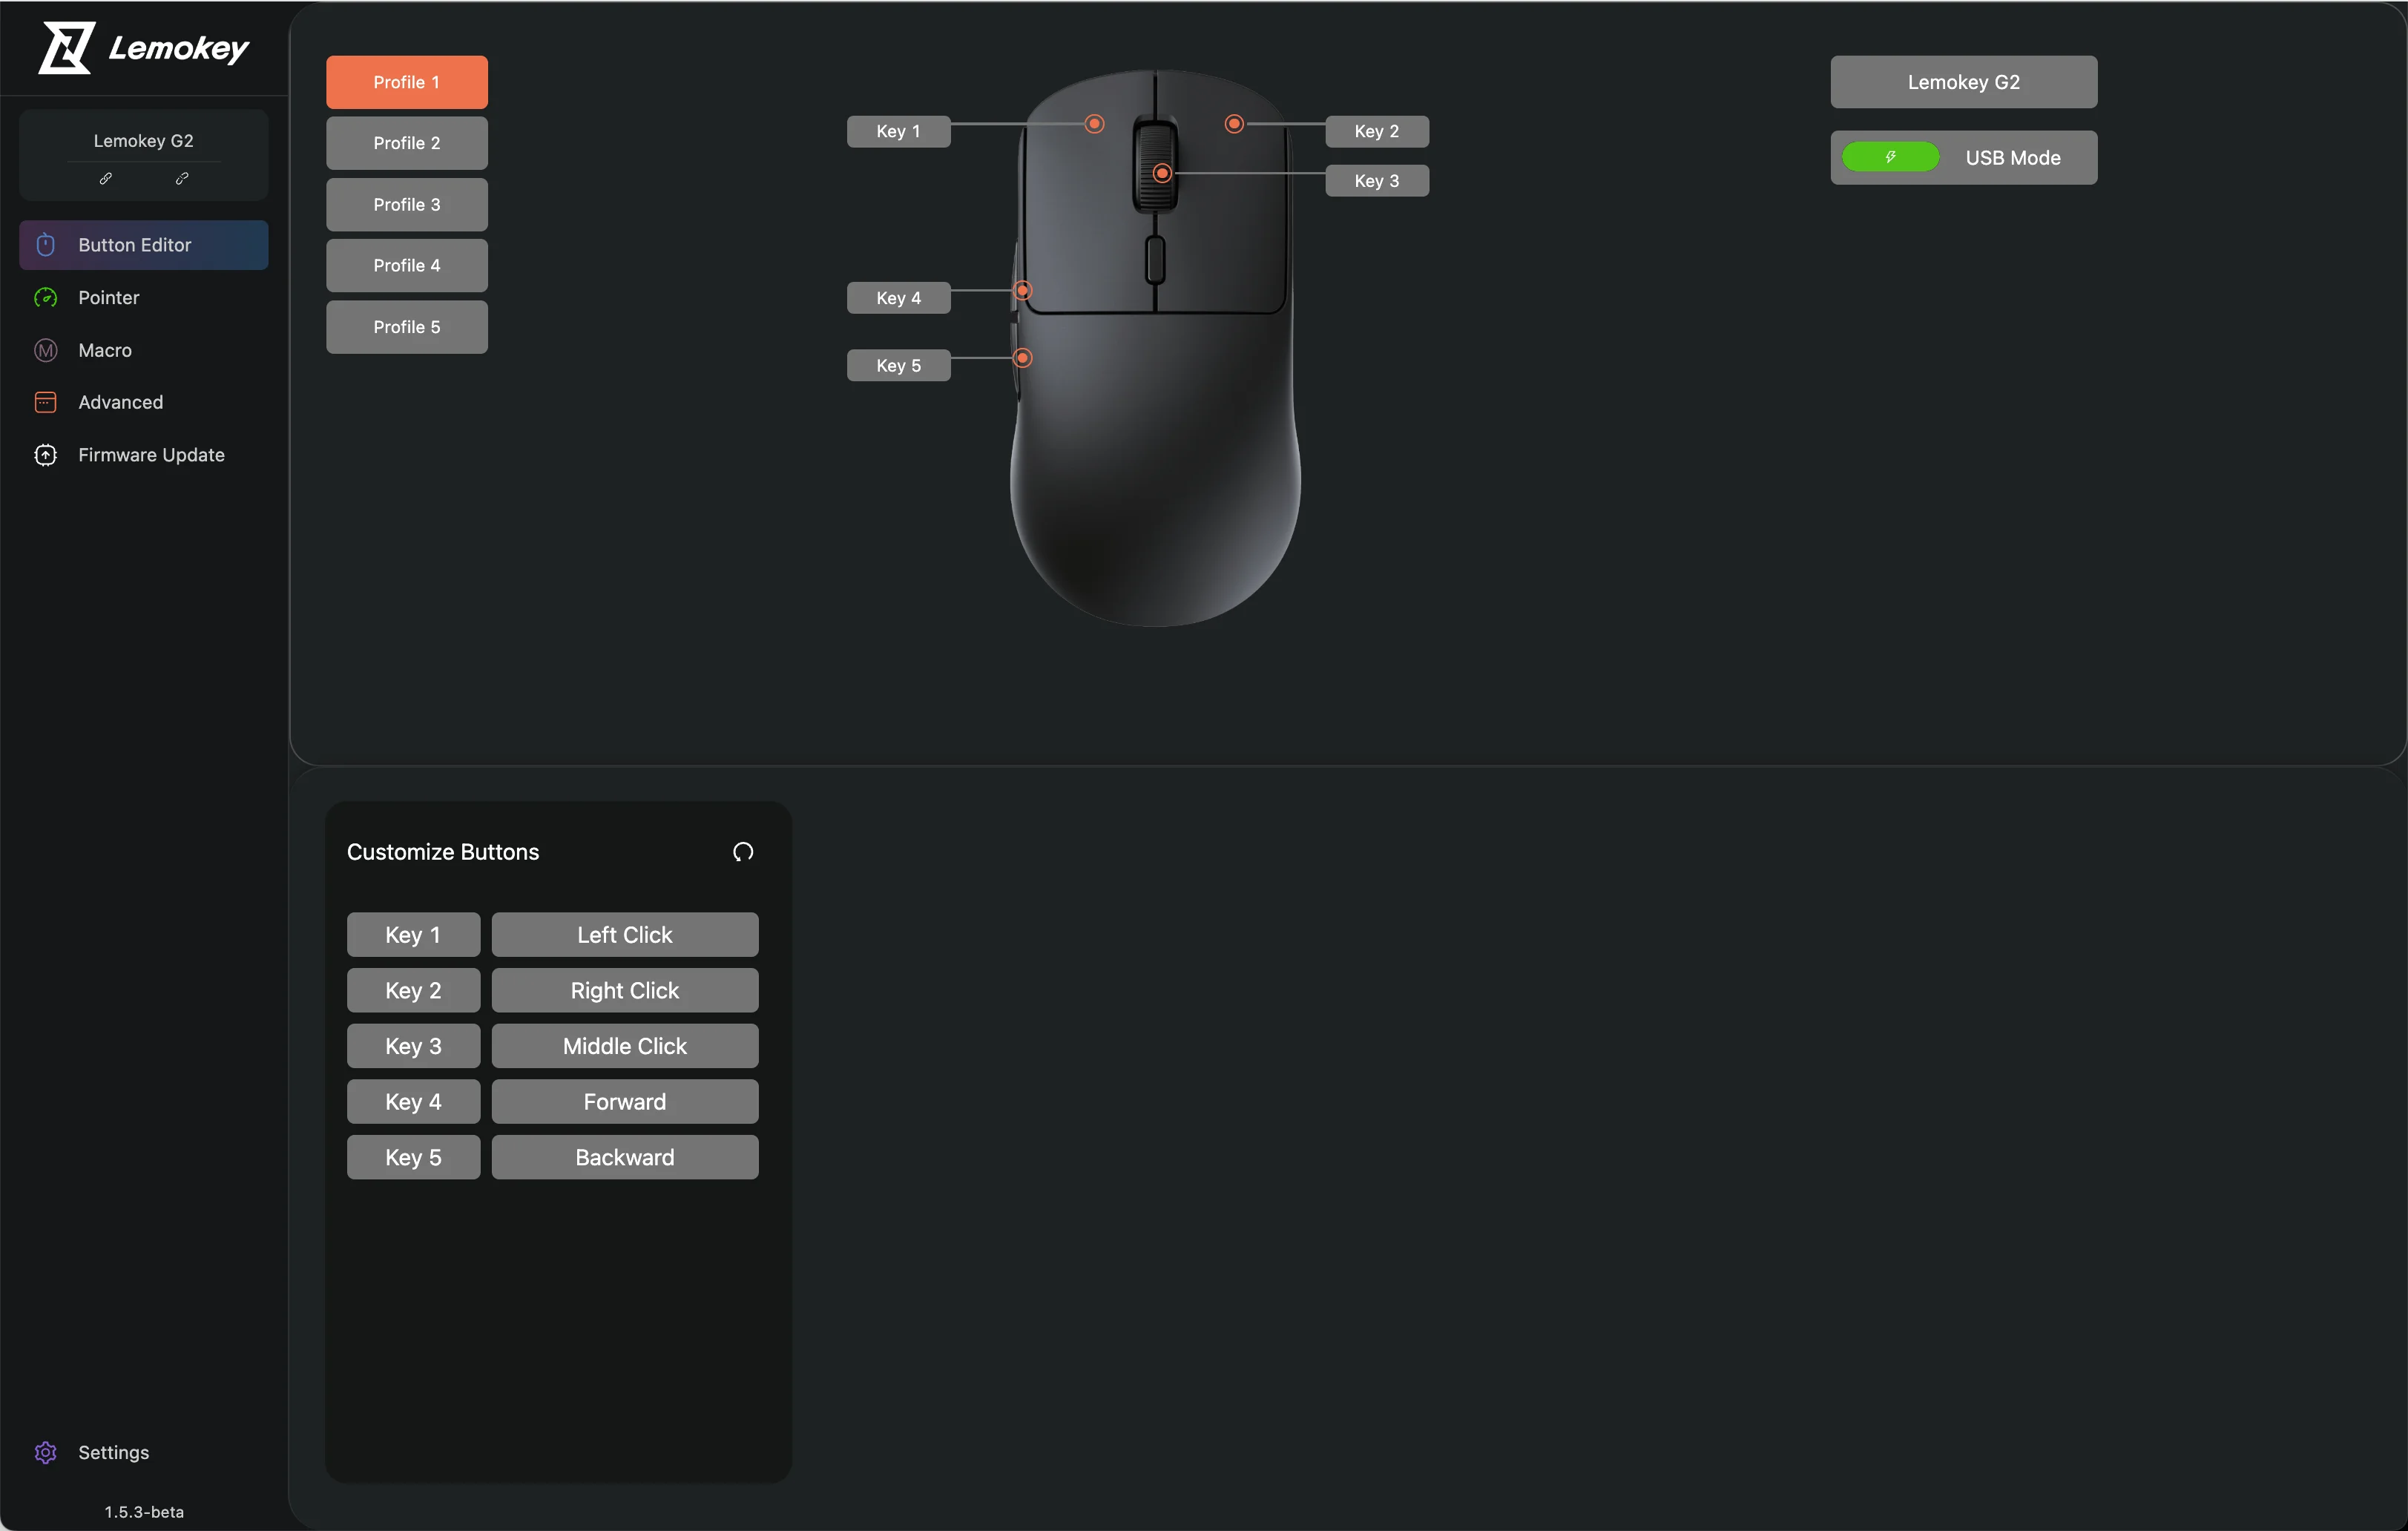Switch to Profile 4
The height and width of the screenshot is (1531, 2408).
(407, 266)
